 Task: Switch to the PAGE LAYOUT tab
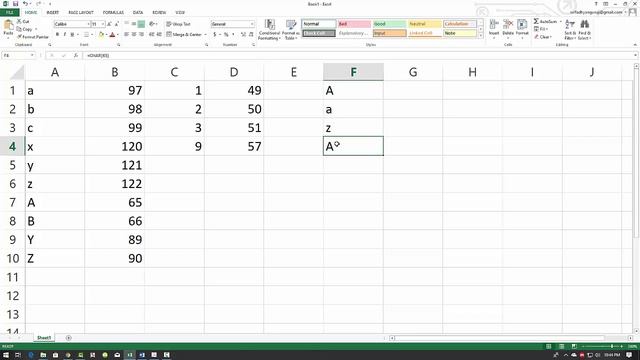coord(81,13)
